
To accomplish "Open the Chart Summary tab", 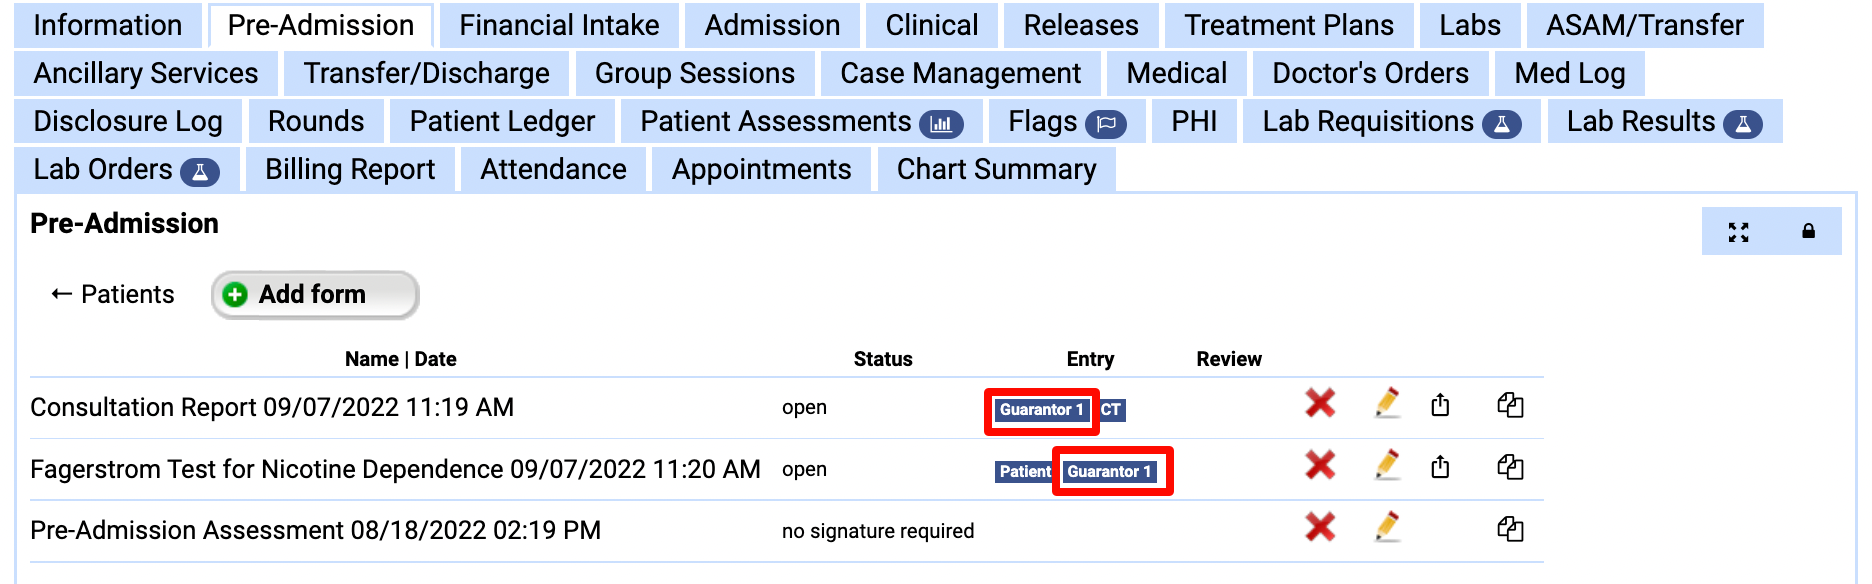I will click(x=994, y=169).
